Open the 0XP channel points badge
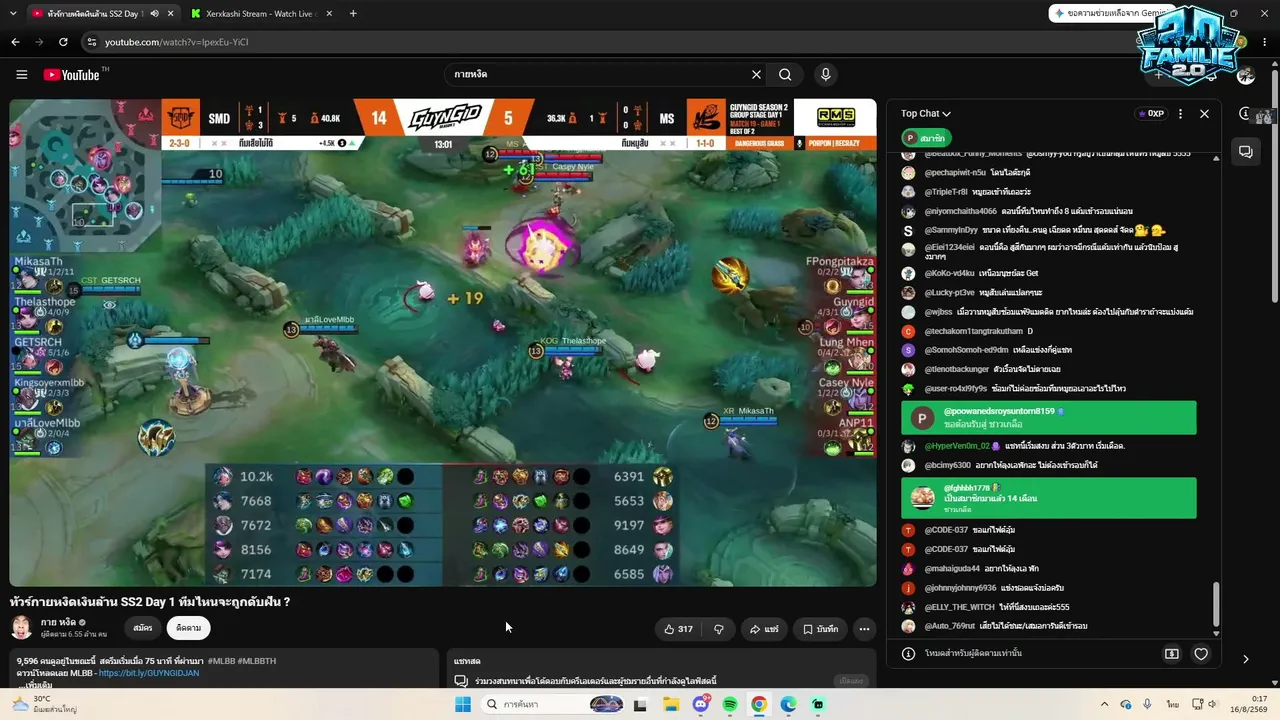The image size is (1280, 720). pos(1151,114)
